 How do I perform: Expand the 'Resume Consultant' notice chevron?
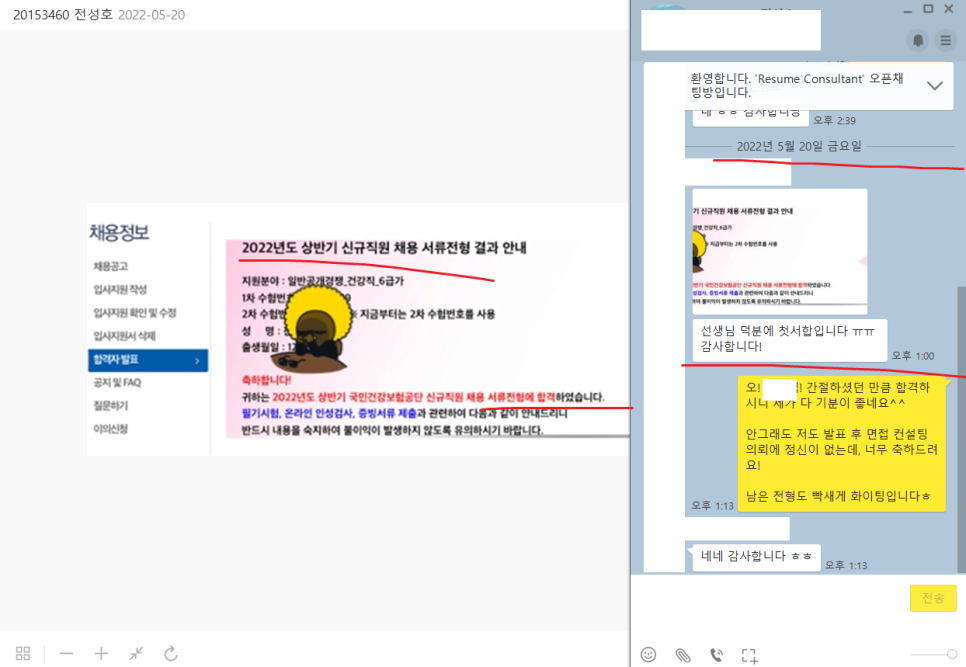click(935, 86)
